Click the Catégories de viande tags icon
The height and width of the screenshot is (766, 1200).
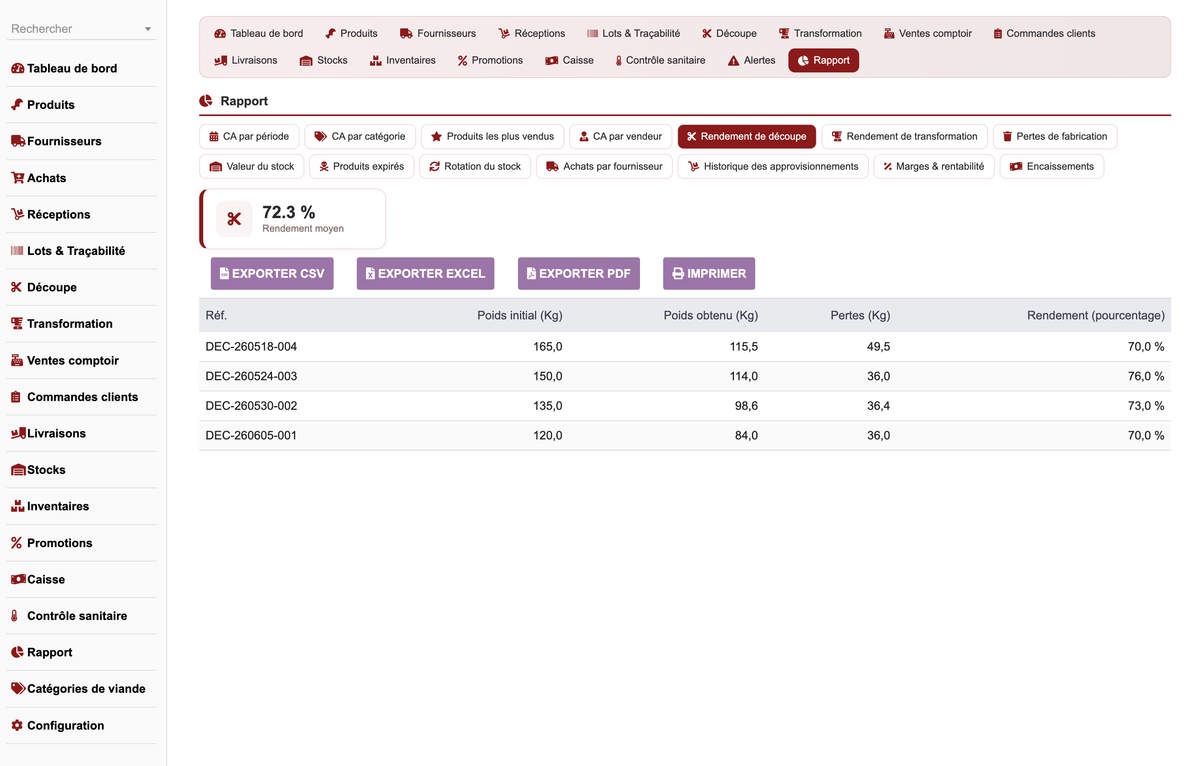pyautogui.click(x=18, y=689)
